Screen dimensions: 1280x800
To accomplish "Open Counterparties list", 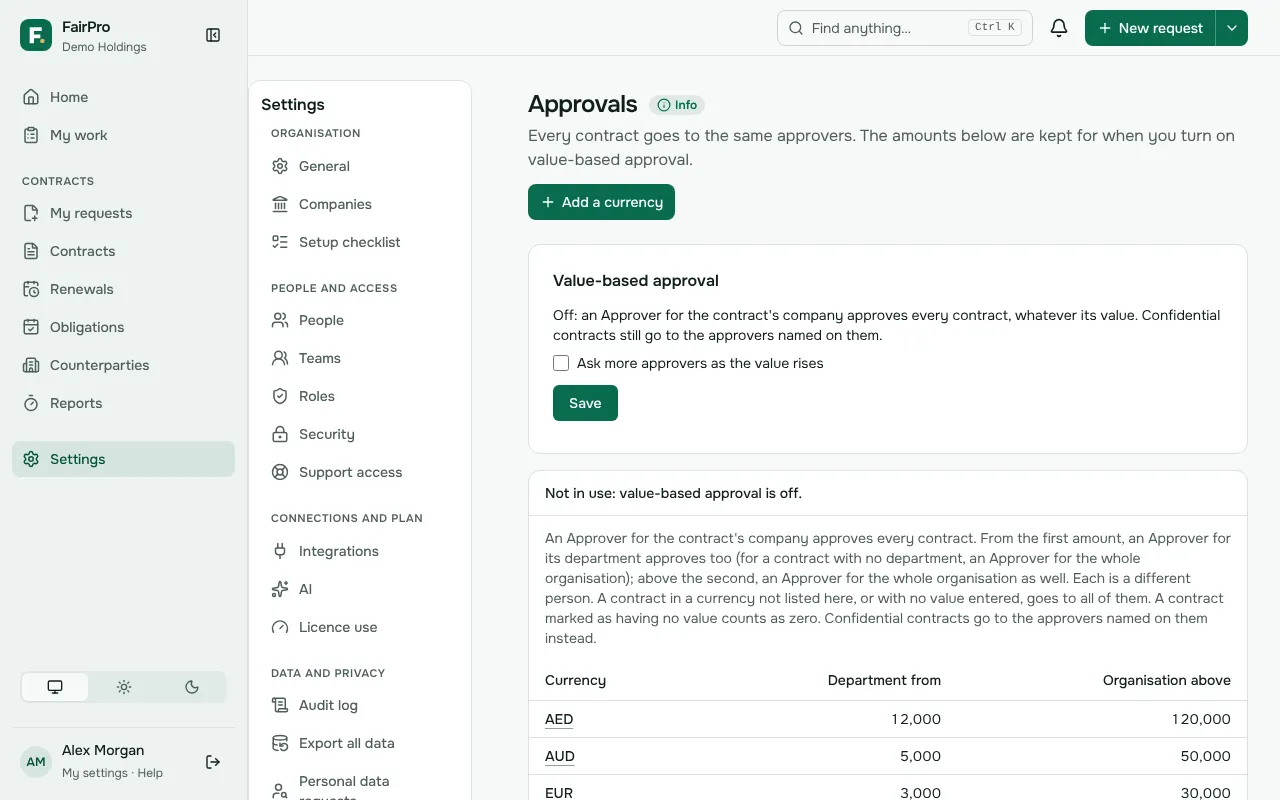I will tap(123, 365).
